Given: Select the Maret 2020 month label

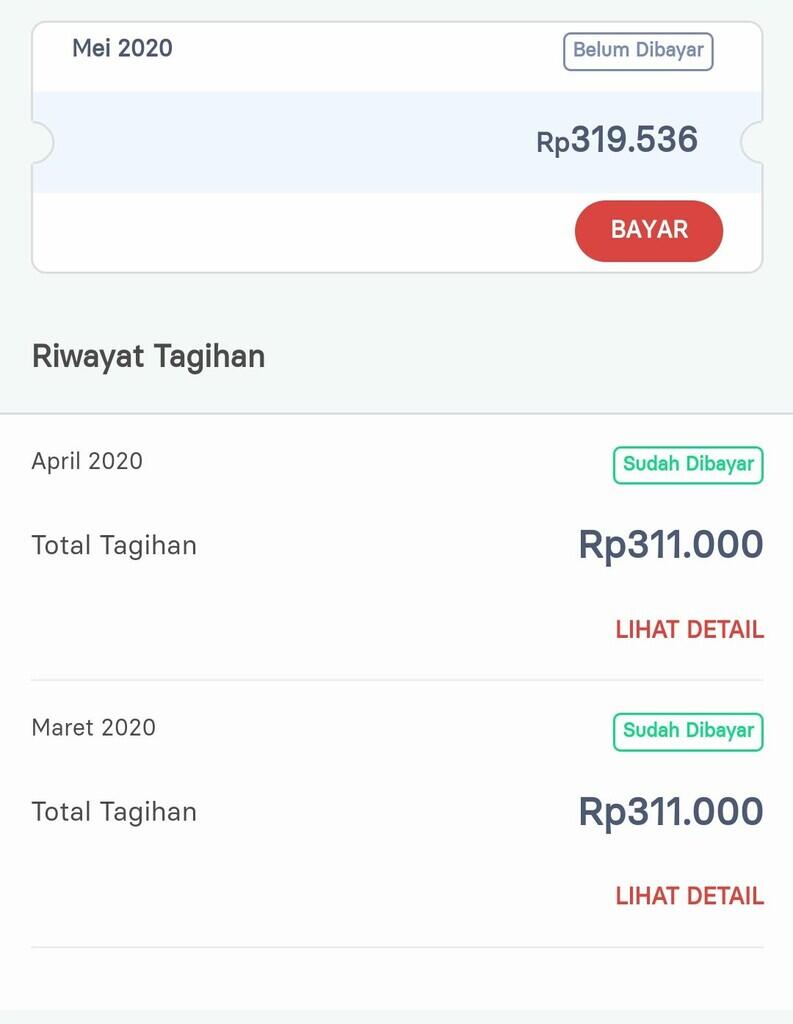Looking at the screenshot, I should (93, 727).
